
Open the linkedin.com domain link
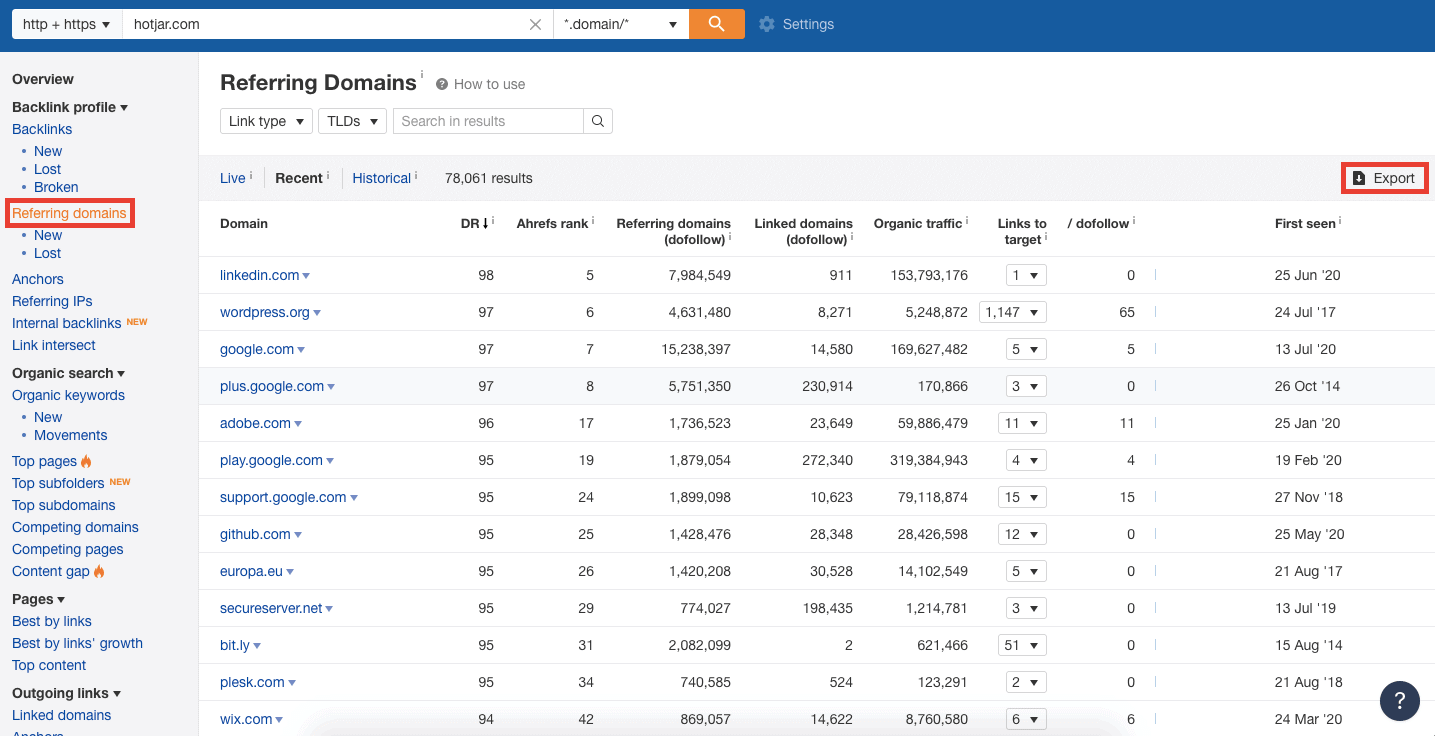pyautogui.click(x=259, y=275)
